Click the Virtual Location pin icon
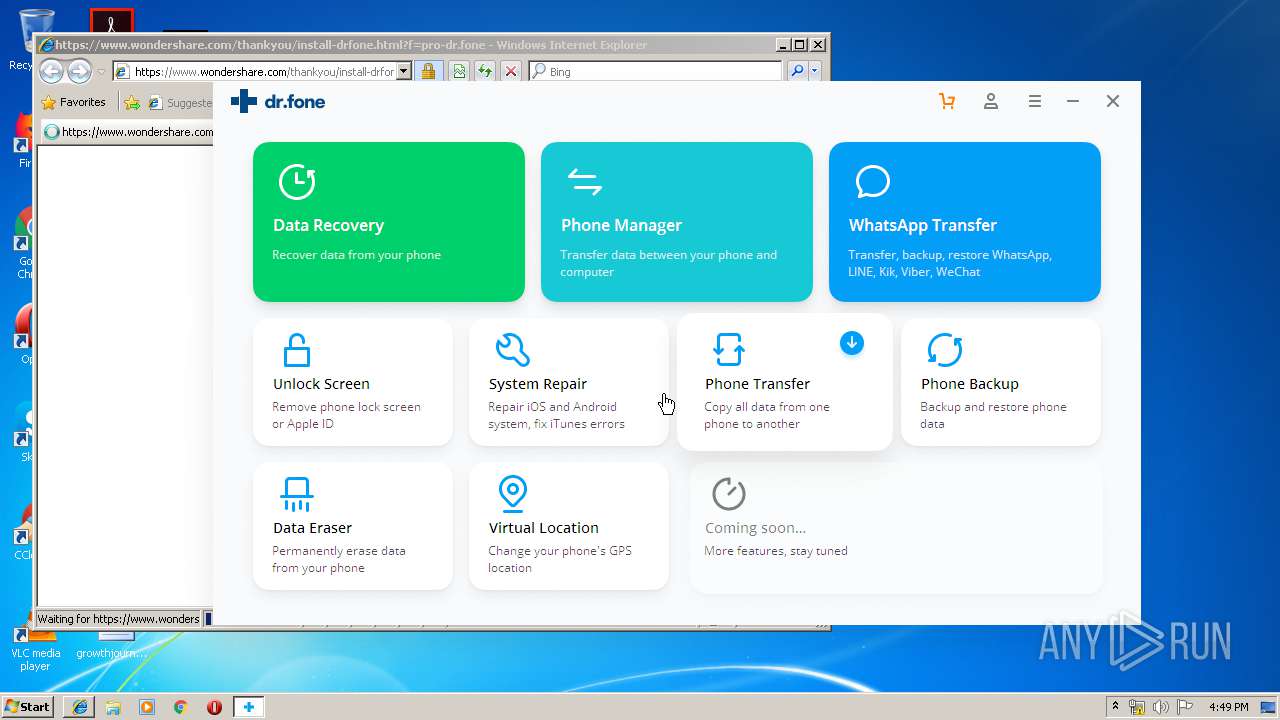 pyautogui.click(x=513, y=494)
